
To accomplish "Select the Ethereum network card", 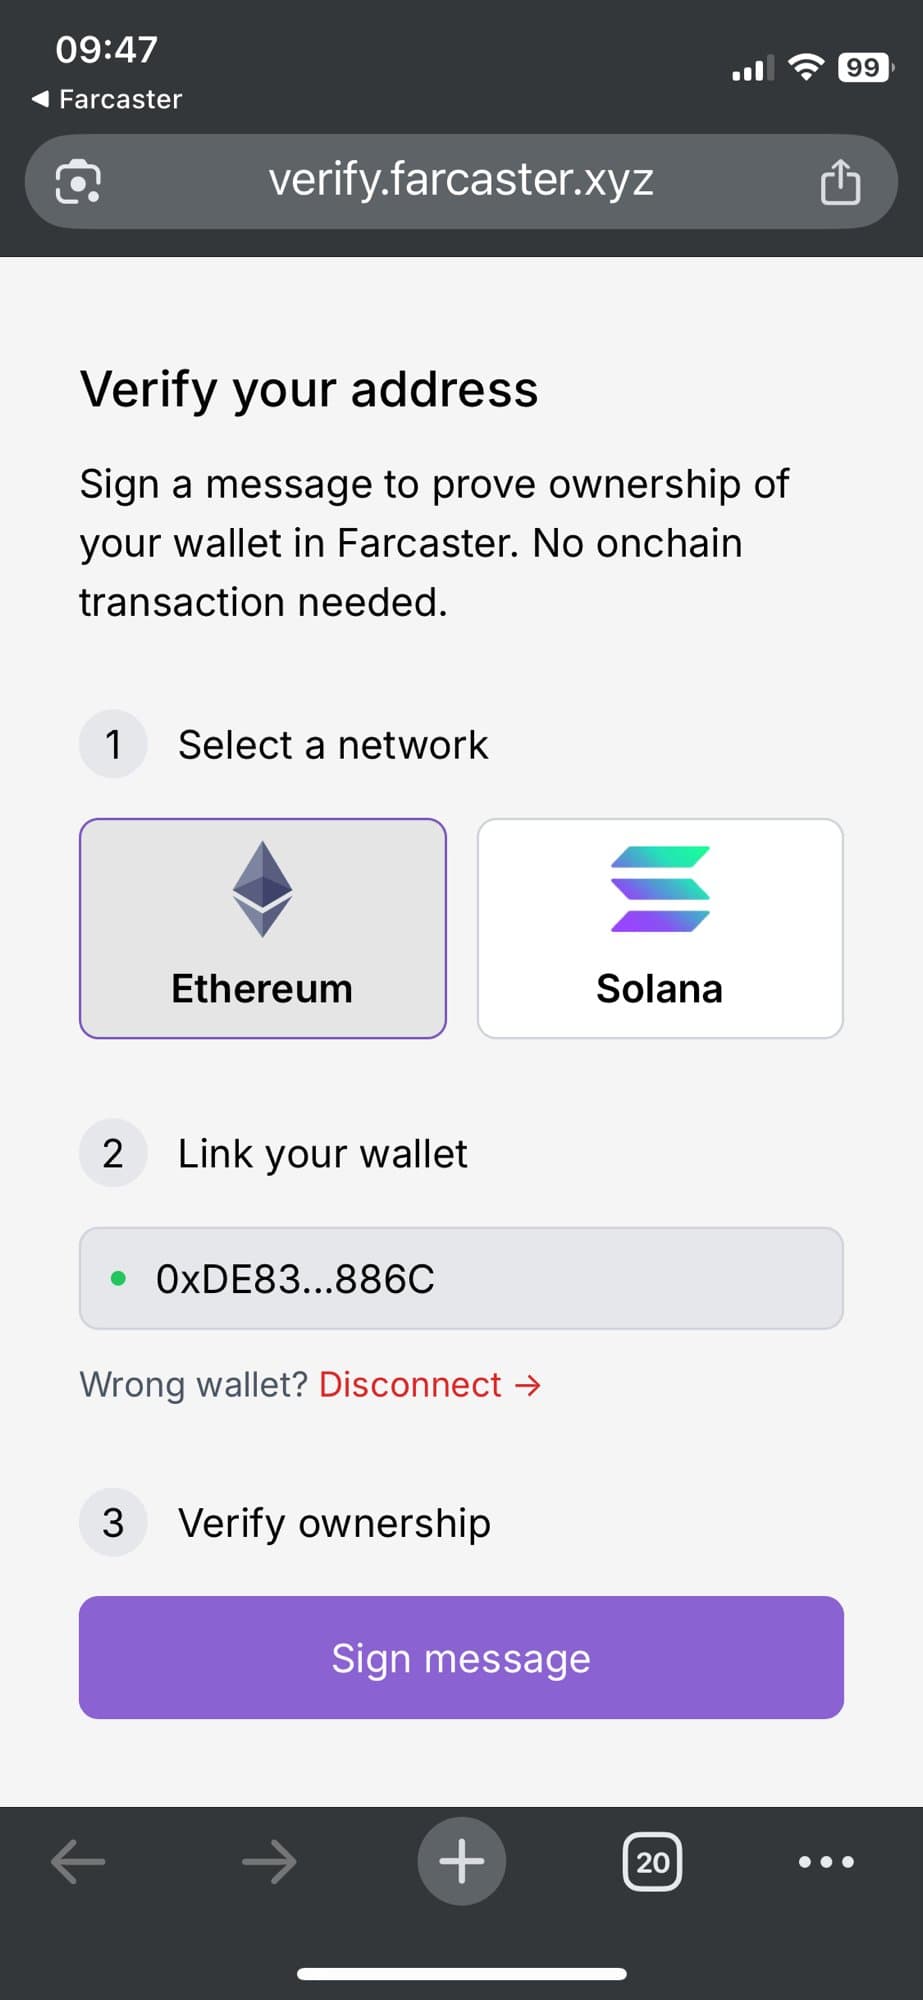I will pyautogui.click(x=262, y=928).
